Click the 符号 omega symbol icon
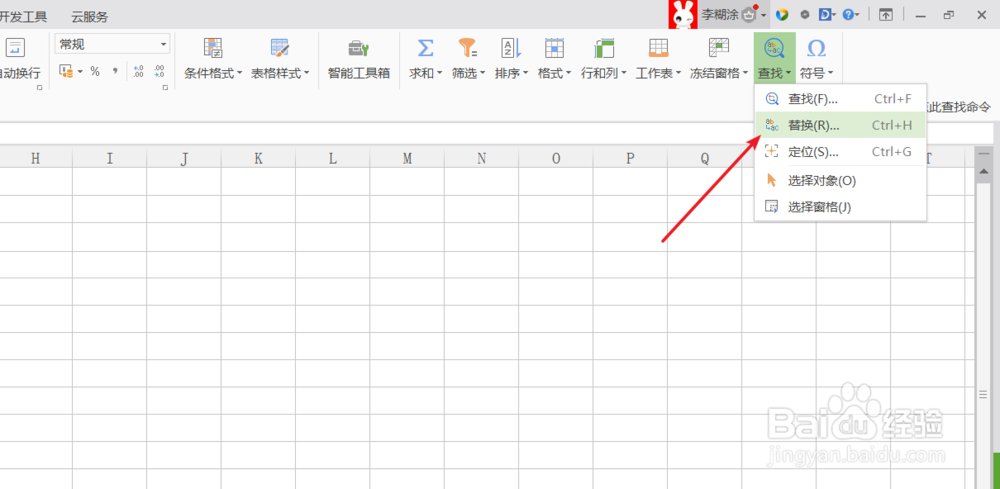Image resolution: width=1000 pixels, height=489 pixels. coord(816,48)
